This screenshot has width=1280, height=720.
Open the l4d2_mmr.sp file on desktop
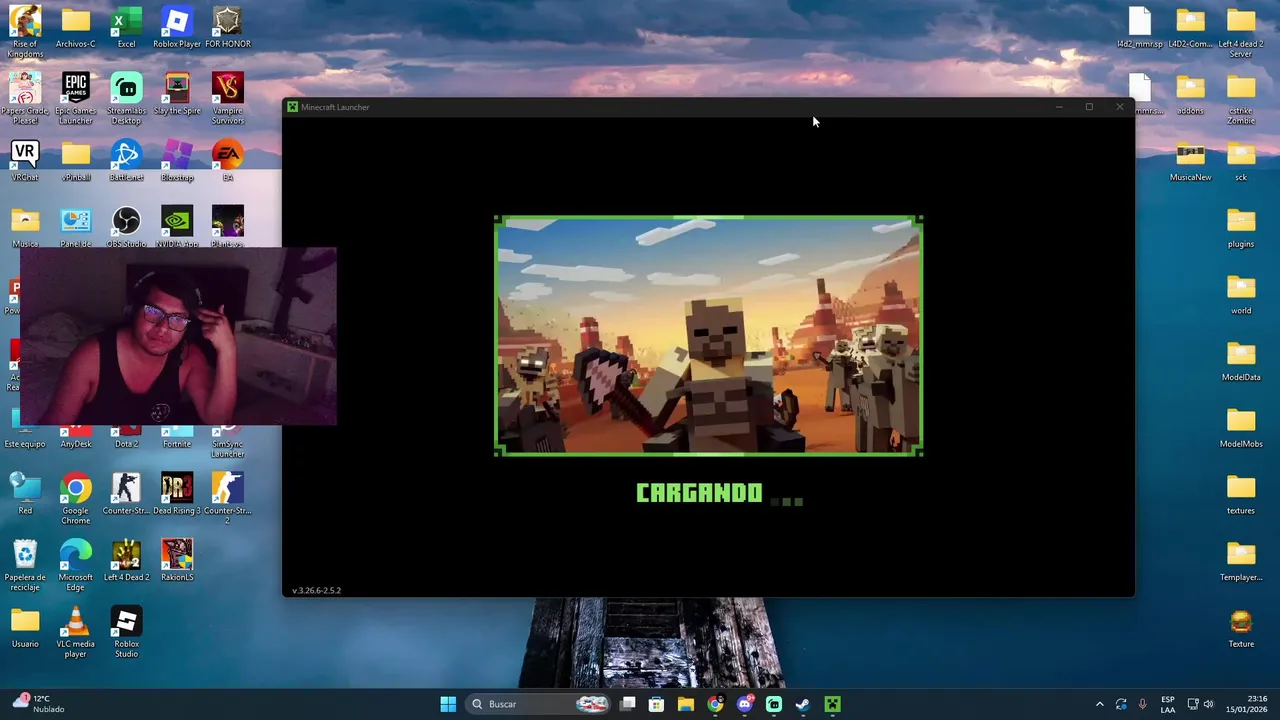coord(1140,27)
